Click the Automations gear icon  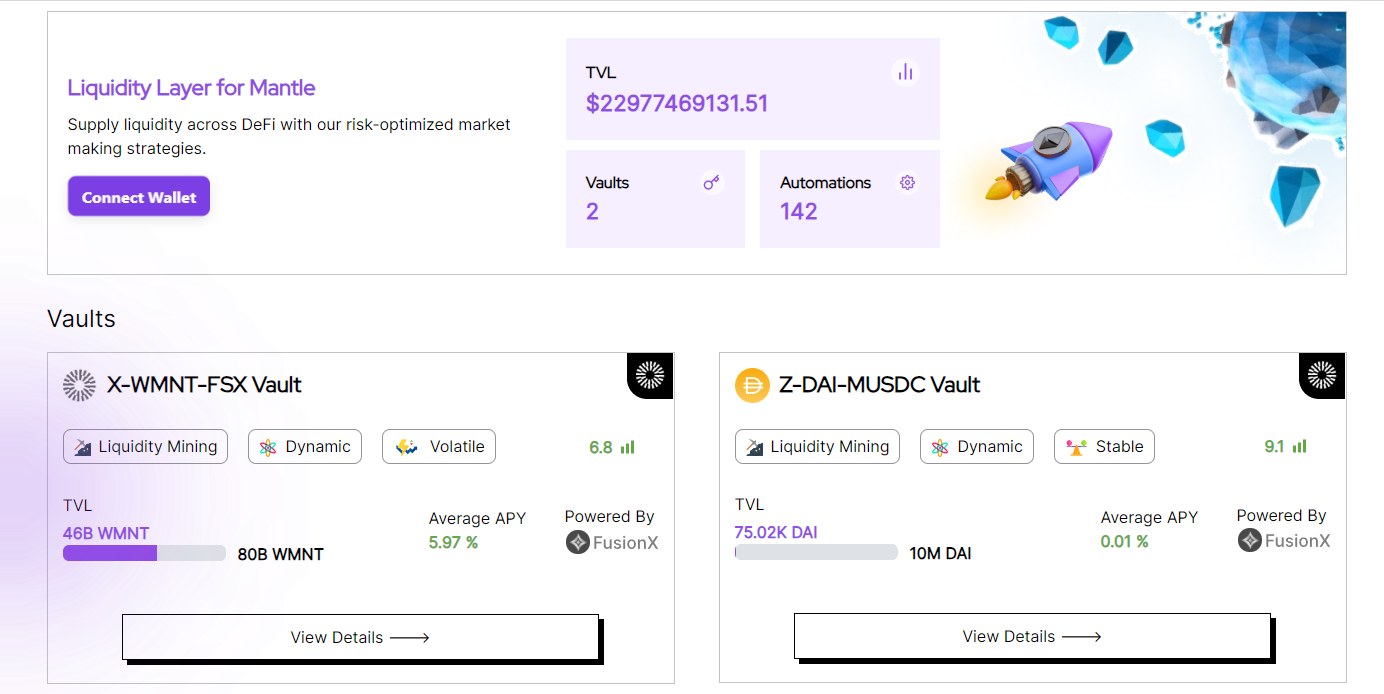(x=907, y=182)
